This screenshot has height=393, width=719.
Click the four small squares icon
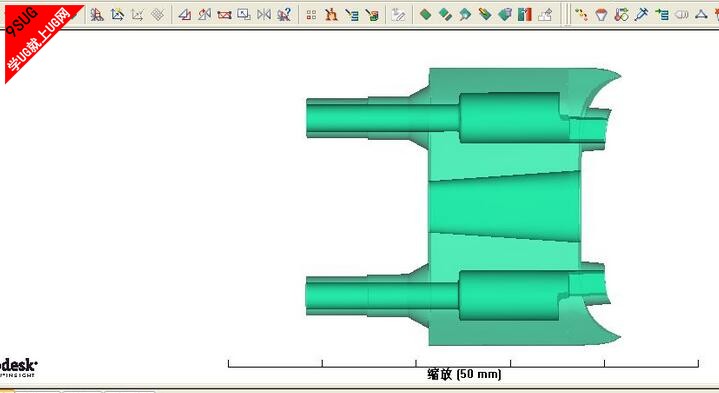coord(311,15)
